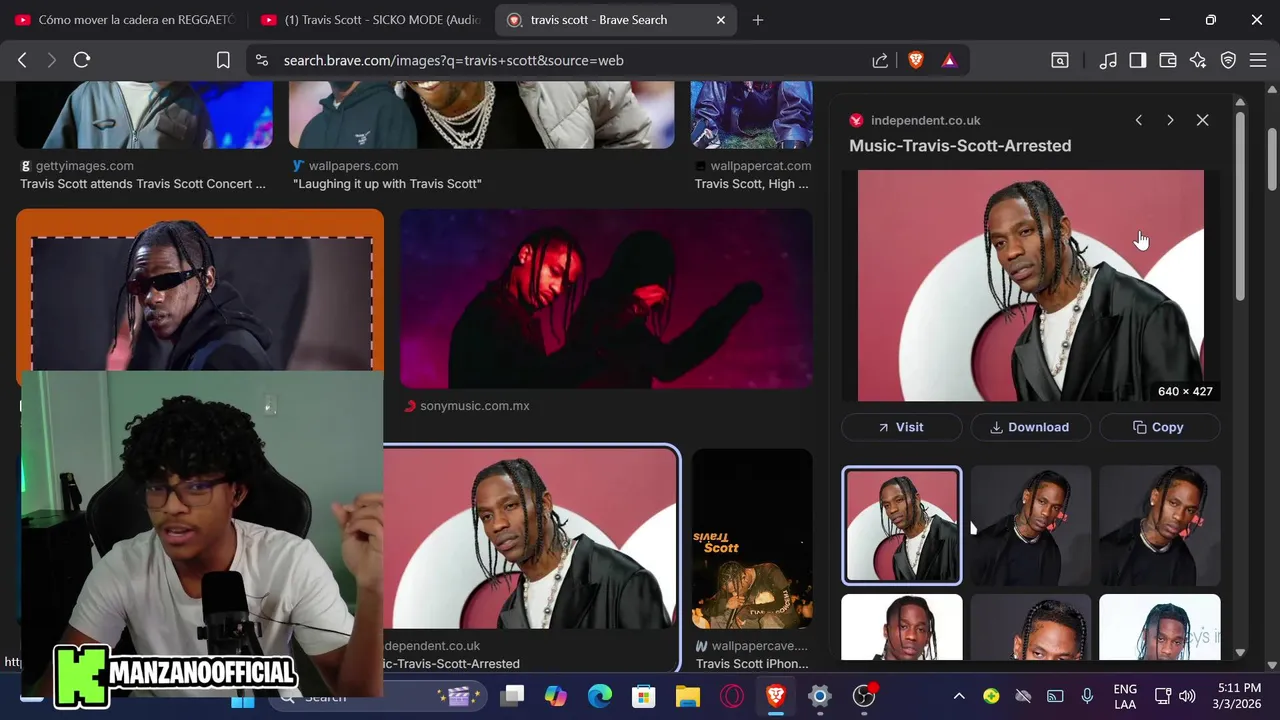The width and height of the screenshot is (1280, 720).
Task: Click the wallpapercave 'Travis Scott iPhon...' result image
Action: [752, 539]
